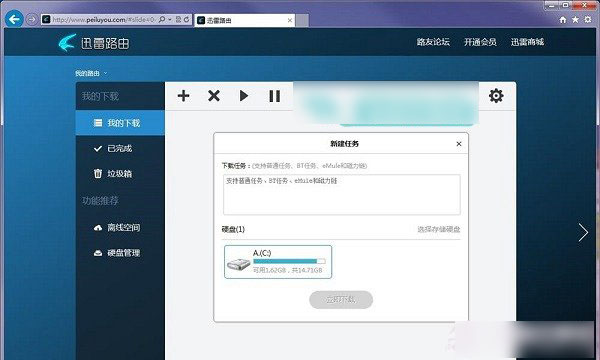The image size is (600, 360).
Task: Select 我的下载 in the sidebar
Action: 120,123
